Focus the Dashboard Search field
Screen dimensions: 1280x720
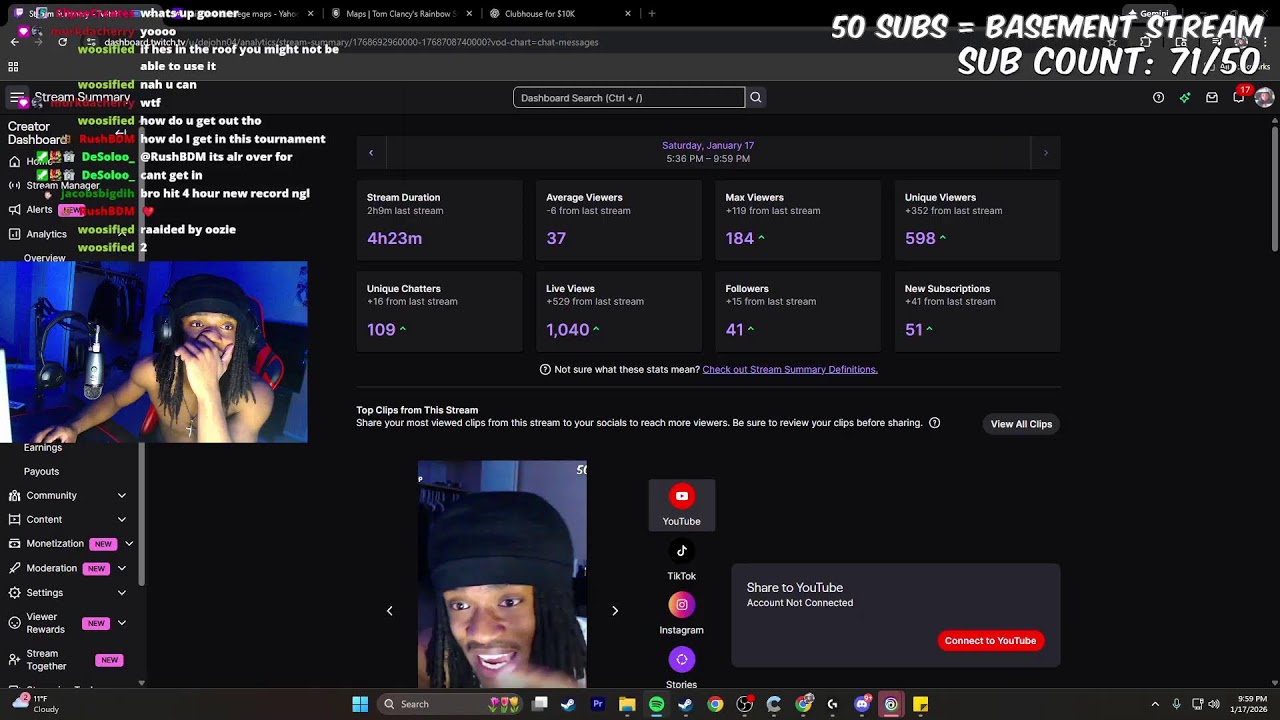629,98
